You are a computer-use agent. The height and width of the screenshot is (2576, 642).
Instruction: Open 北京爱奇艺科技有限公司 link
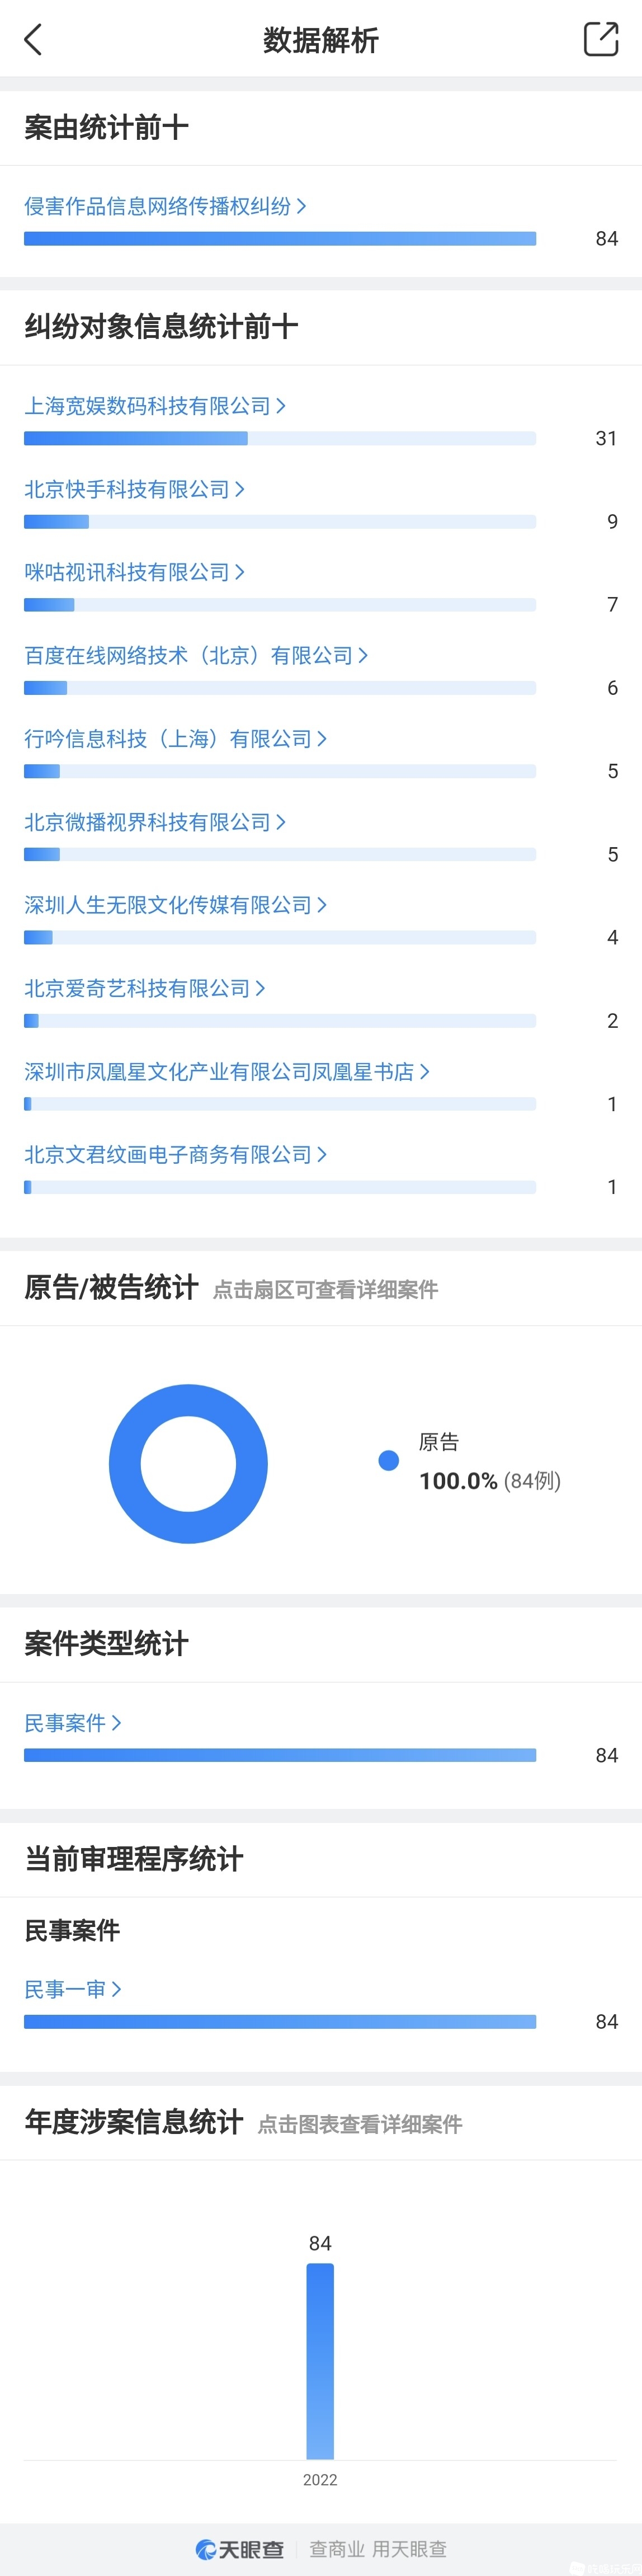tap(138, 988)
